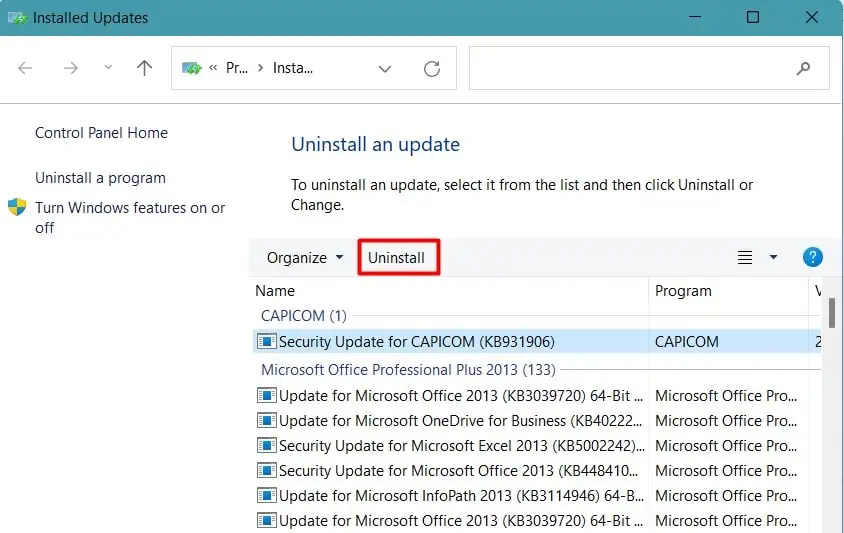Expand the address bar history dropdown
The image size is (844, 533).
pyautogui.click(x=384, y=68)
